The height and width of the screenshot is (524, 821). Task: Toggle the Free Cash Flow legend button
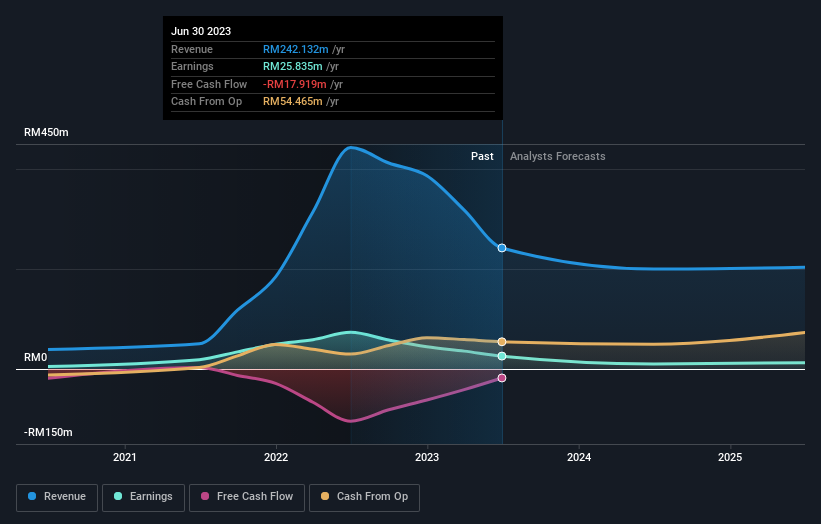pos(247,497)
